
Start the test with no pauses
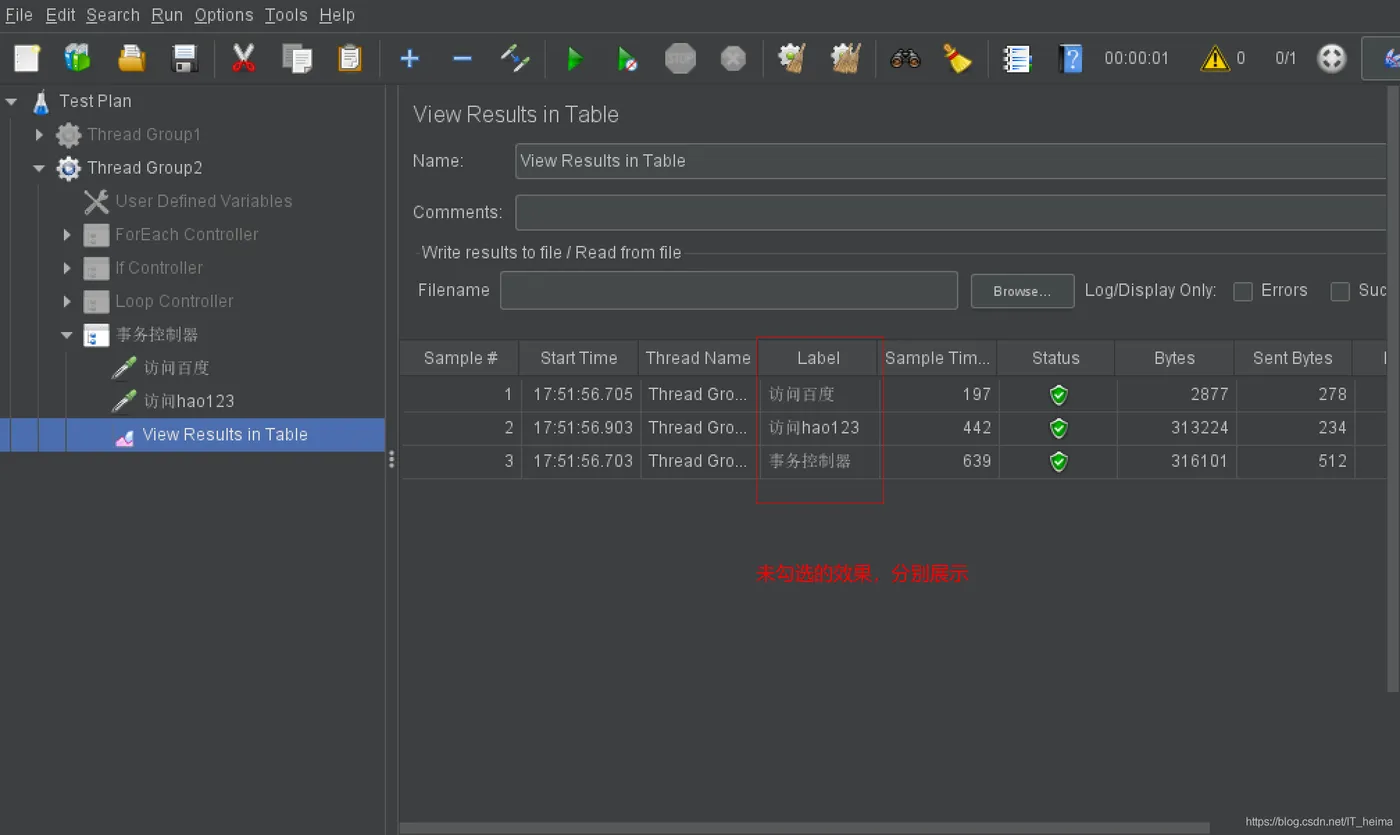tap(627, 59)
